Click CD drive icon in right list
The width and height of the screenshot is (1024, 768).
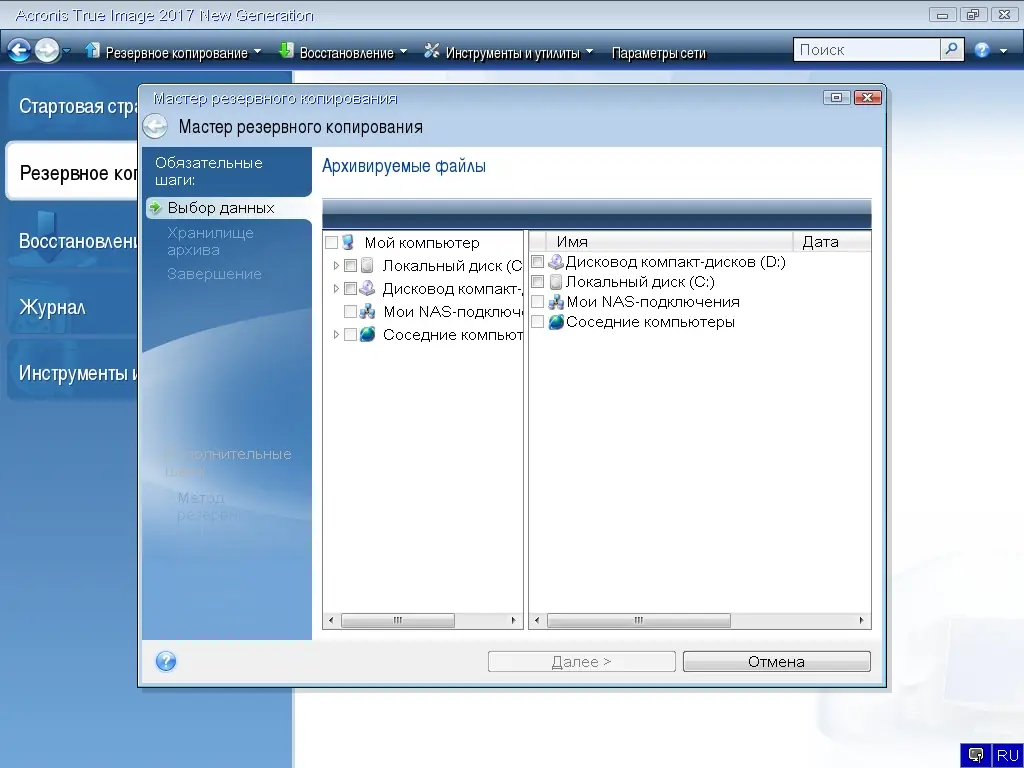click(556, 262)
